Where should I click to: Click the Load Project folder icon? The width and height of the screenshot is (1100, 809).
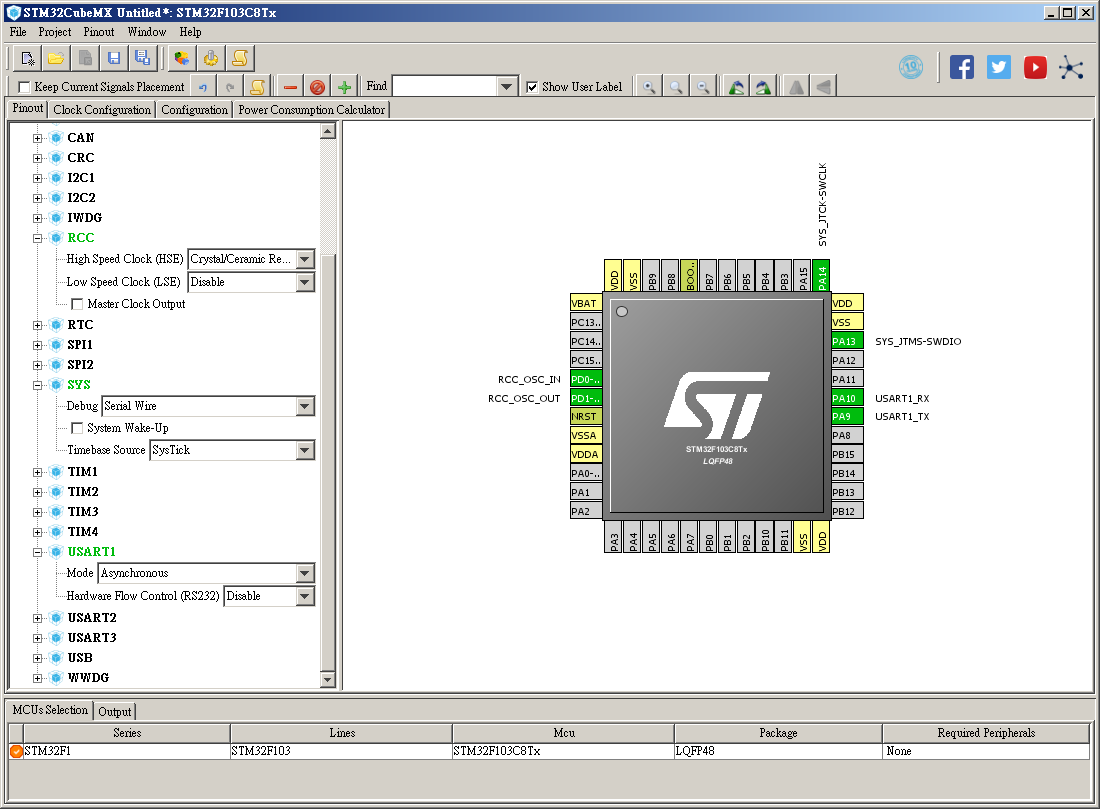[56, 58]
